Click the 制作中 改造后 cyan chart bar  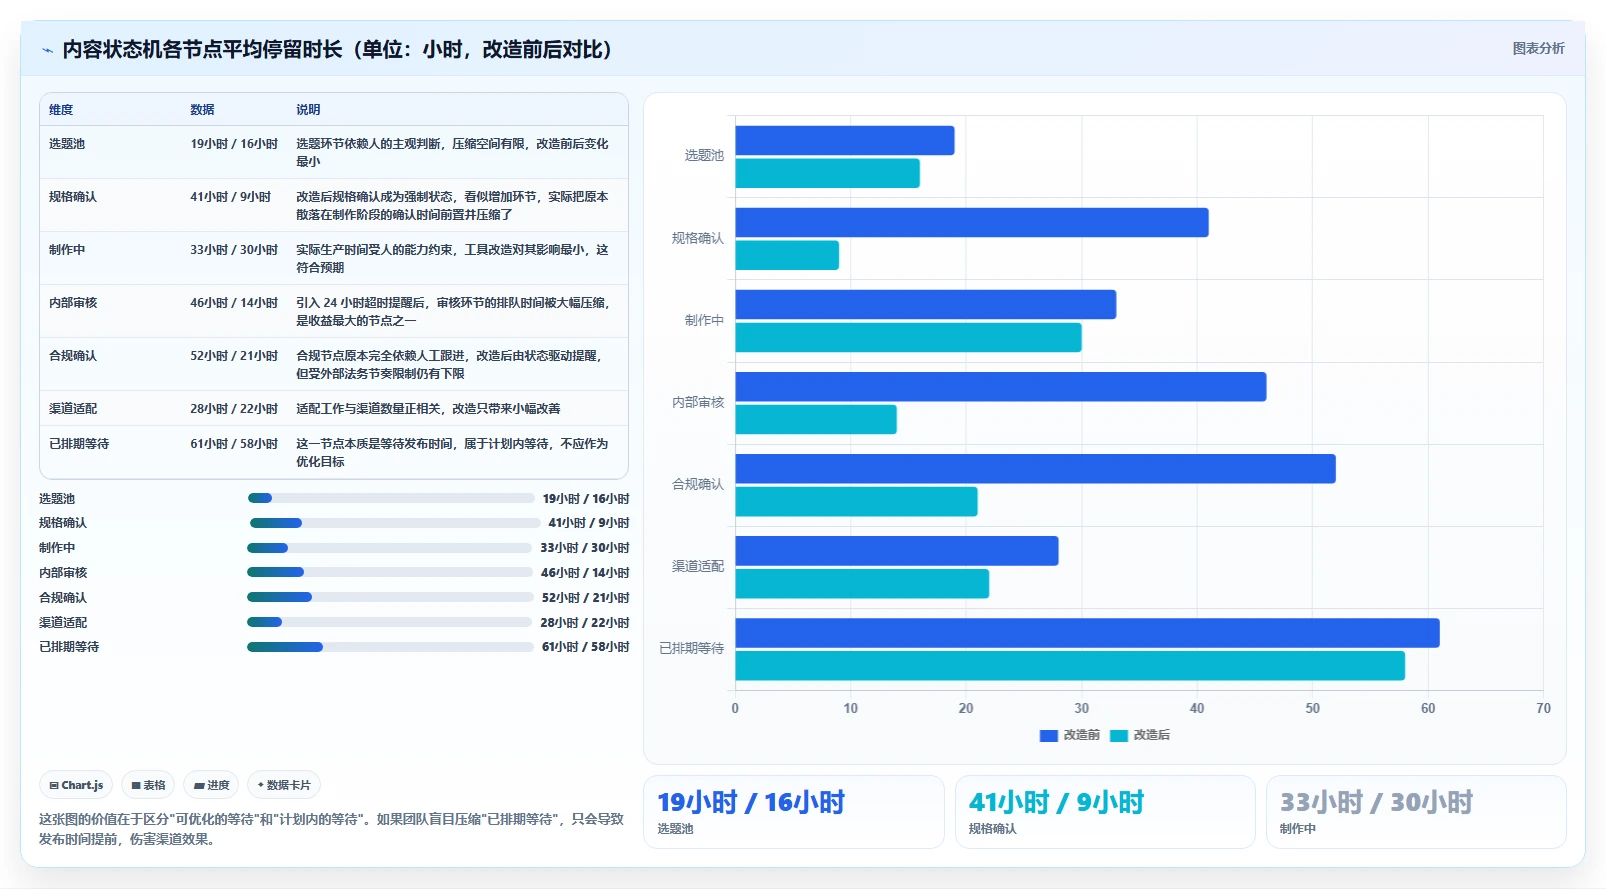tap(909, 337)
